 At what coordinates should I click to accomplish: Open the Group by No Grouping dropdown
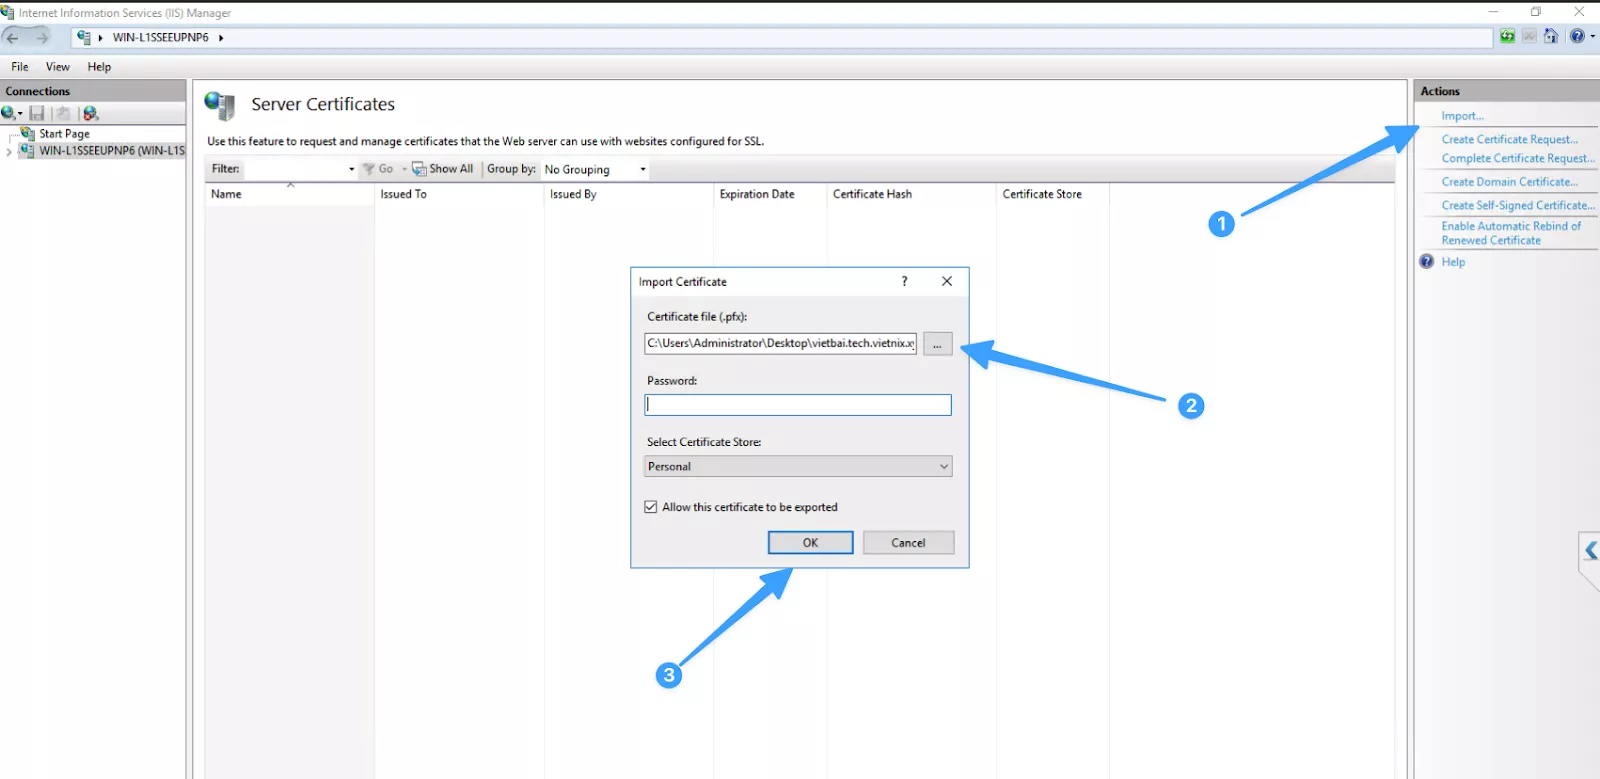[x=595, y=169]
